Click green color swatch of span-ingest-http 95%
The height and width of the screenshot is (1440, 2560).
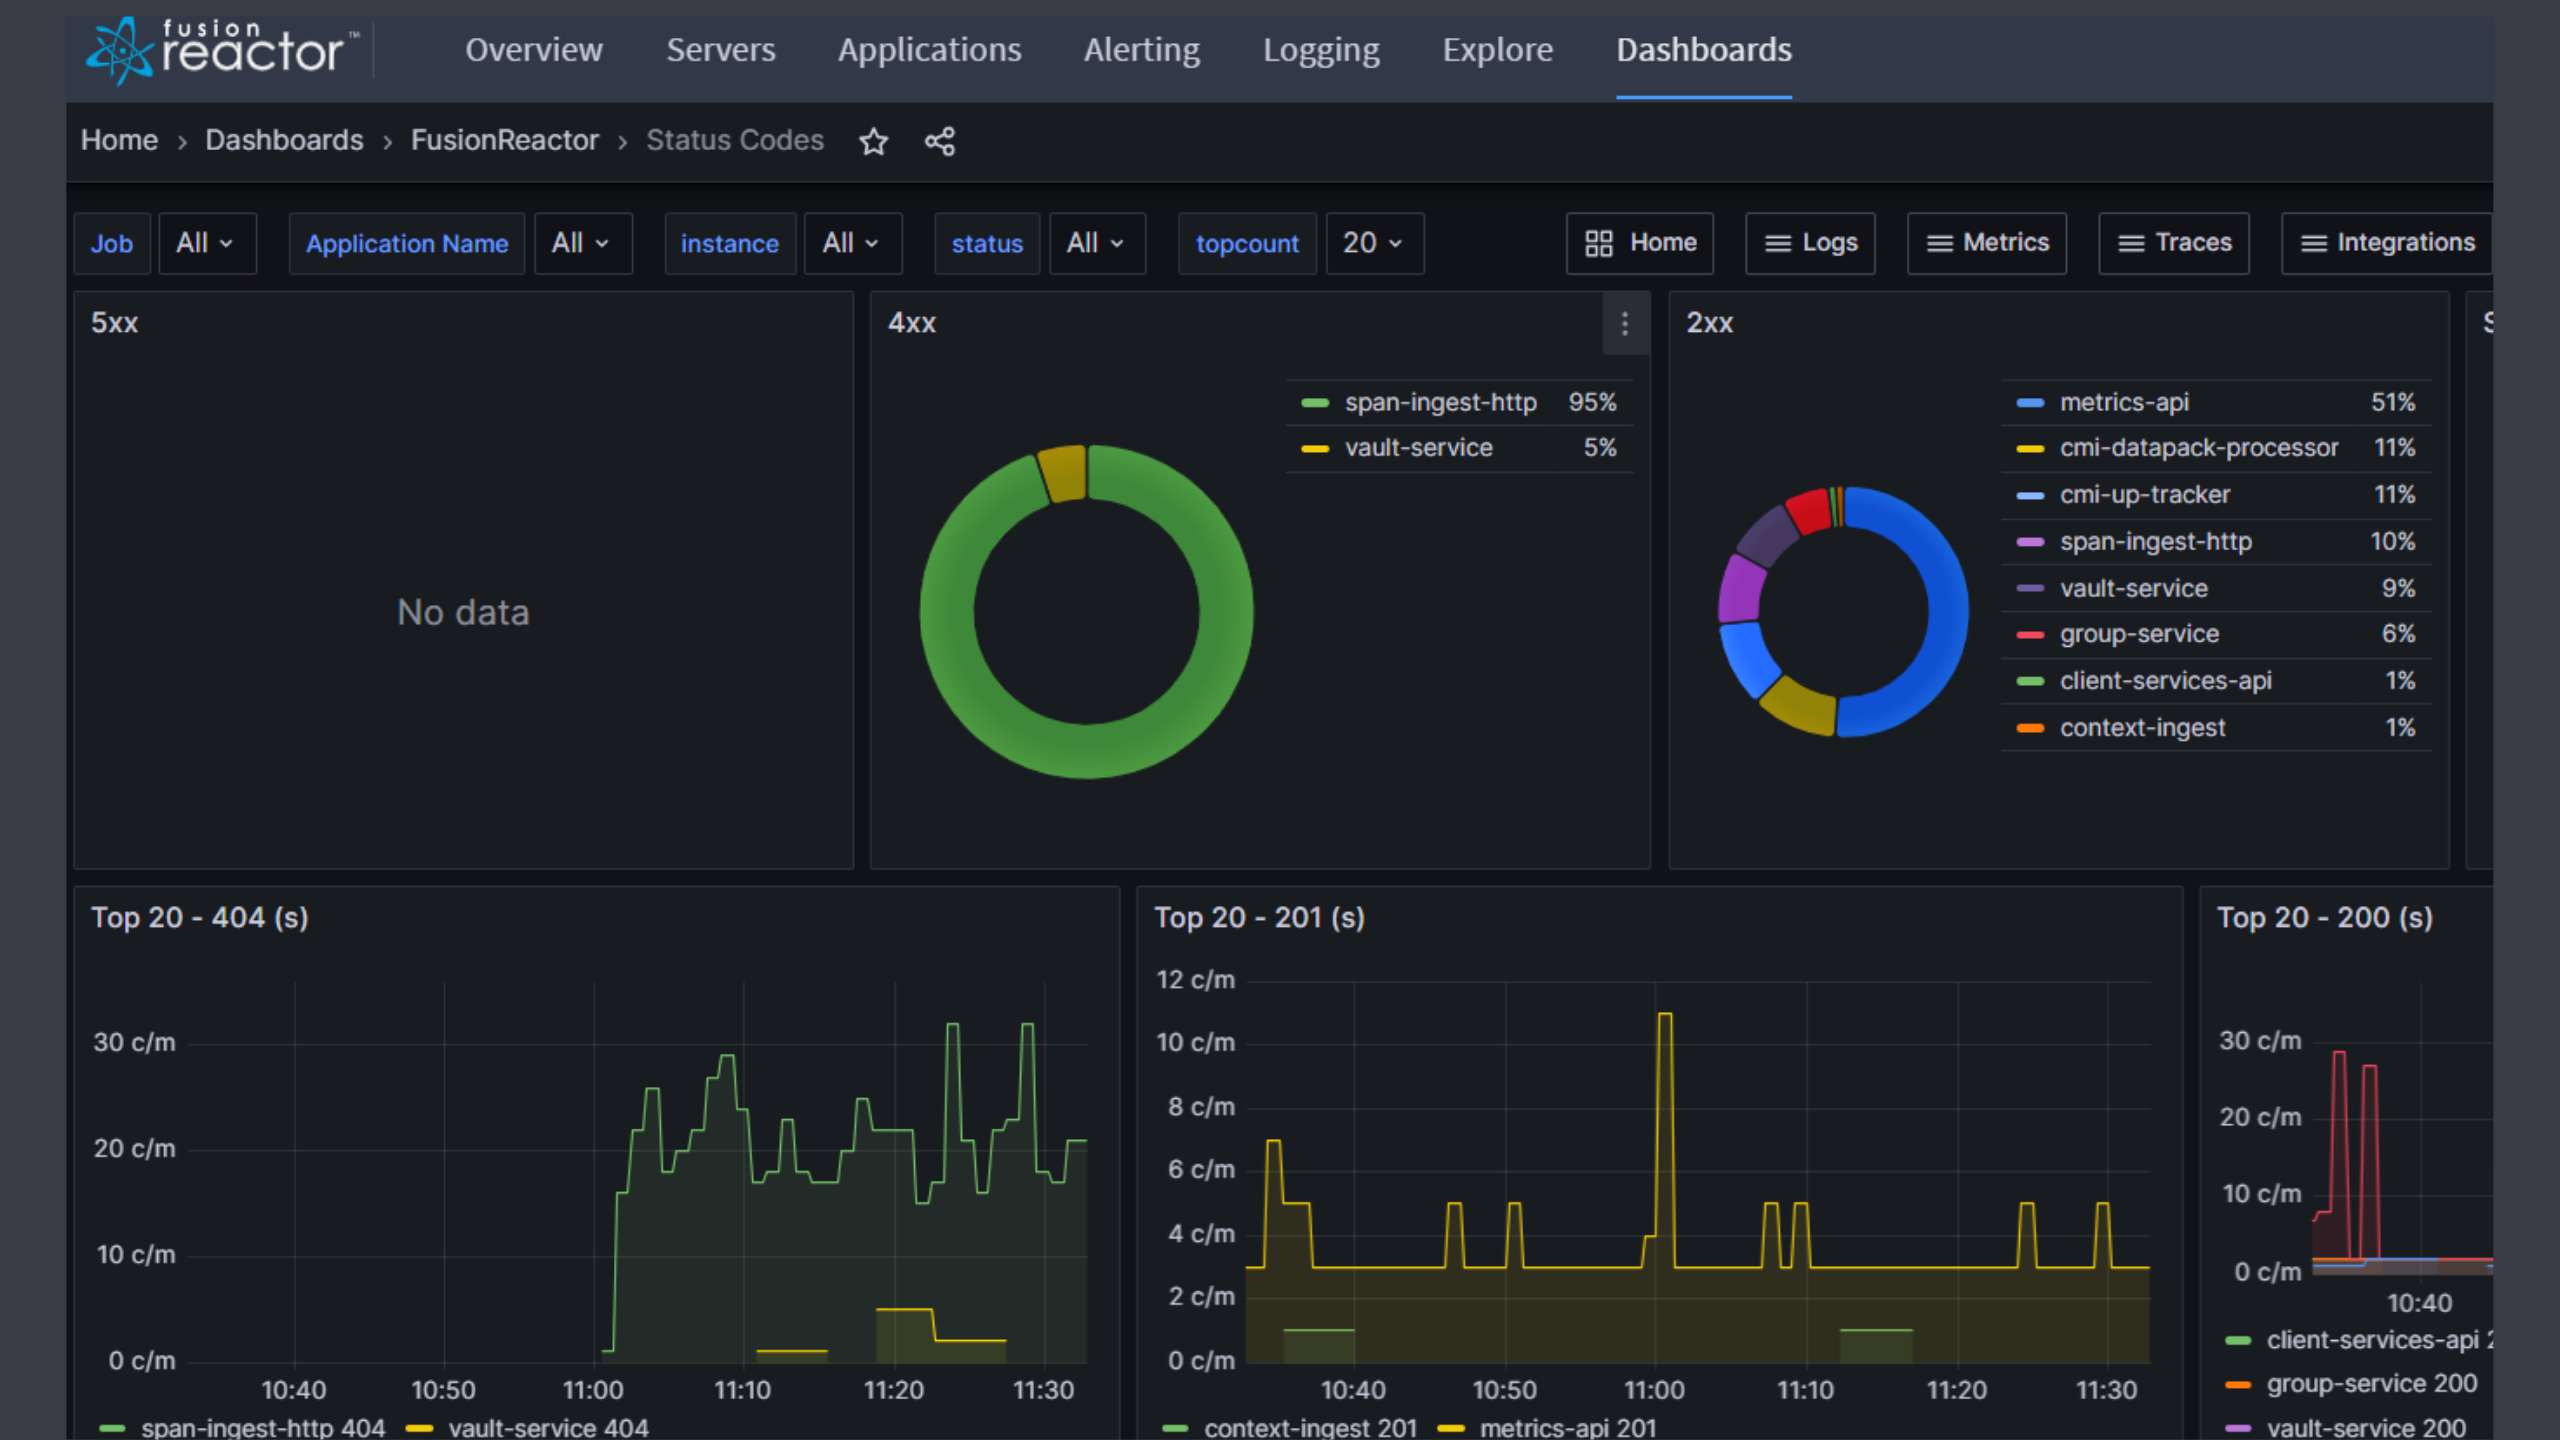tap(1315, 403)
